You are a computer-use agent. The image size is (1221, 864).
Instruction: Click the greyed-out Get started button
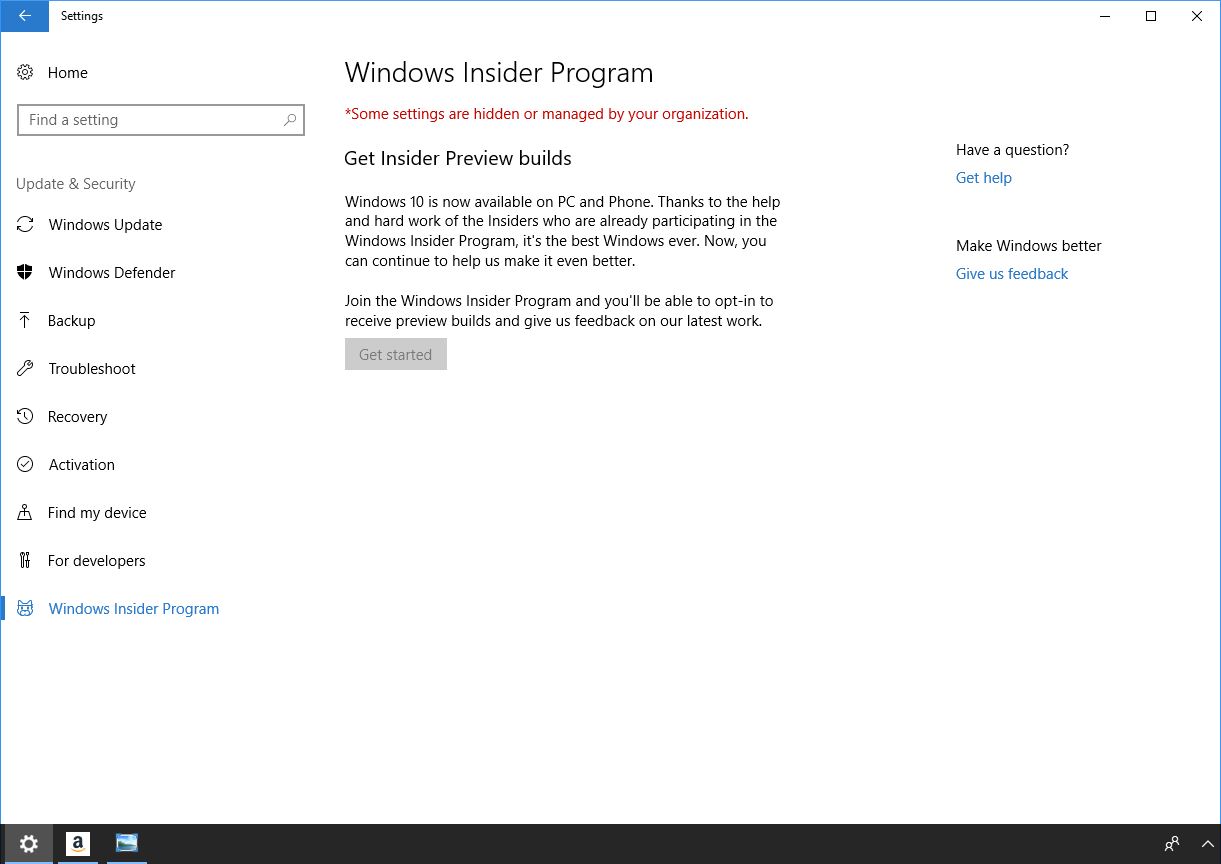[396, 354]
